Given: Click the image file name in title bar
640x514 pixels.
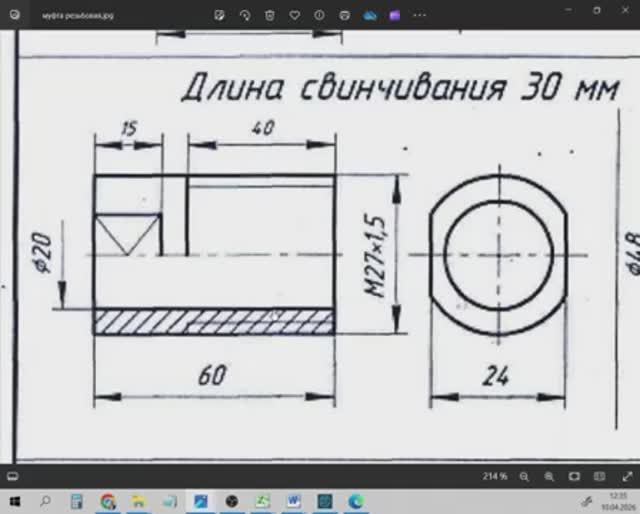Looking at the screenshot, I should click(78, 16).
